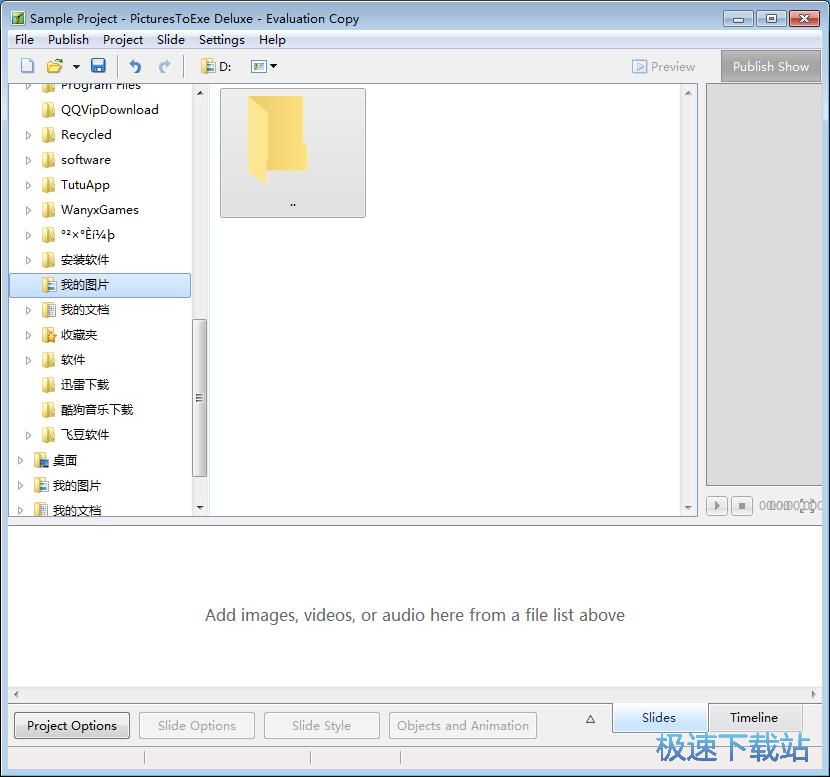This screenshot has width=830, height=777.
Task: Click the parent folder ".." thumbnail
Action: pyautogui.click(x=292, y=152)
